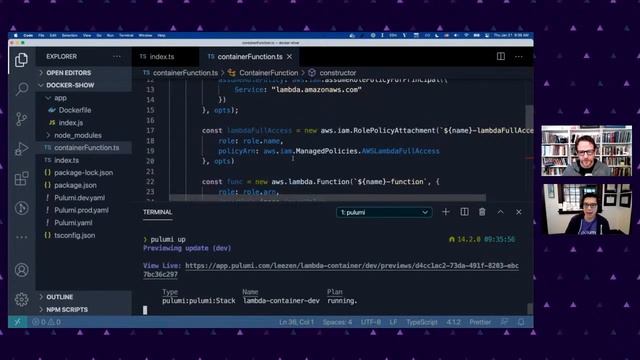Image resolution: width=640 pixels, height=360 pixels.
Task: Open the Apple menu
Action: click(x=16, y=36)
